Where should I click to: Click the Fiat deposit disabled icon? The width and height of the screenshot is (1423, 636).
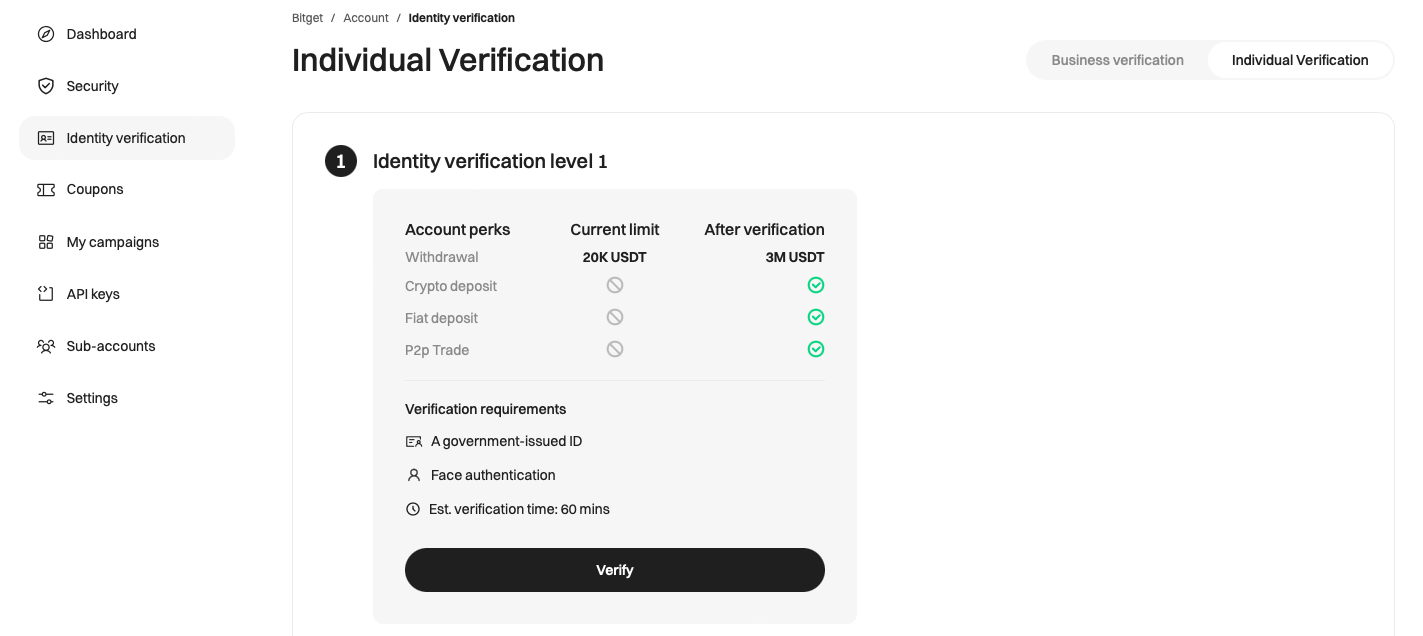point(615,317)
